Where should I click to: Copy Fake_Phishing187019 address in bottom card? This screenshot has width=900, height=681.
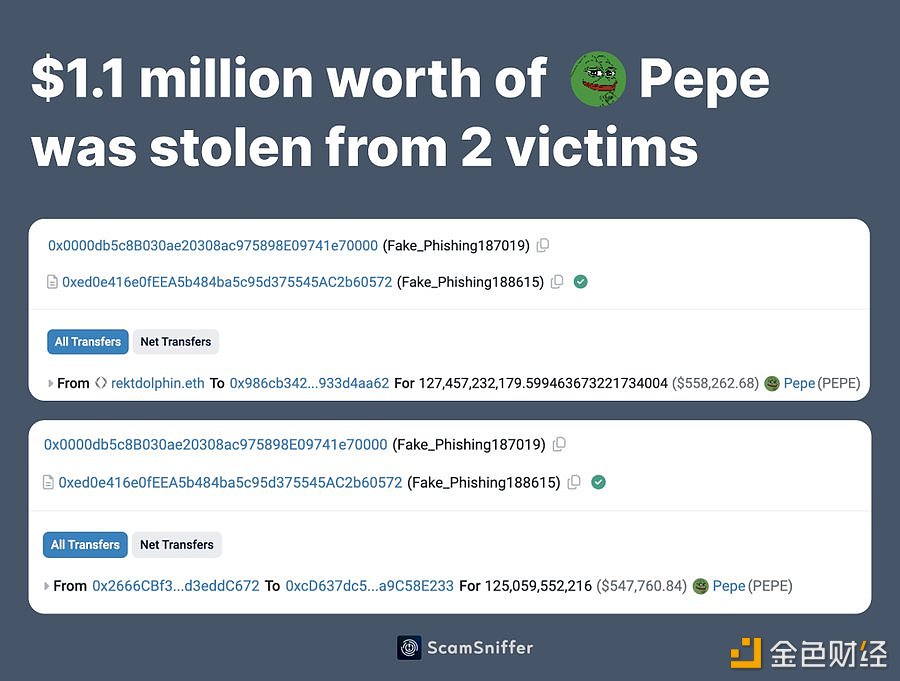click(559, 444)
